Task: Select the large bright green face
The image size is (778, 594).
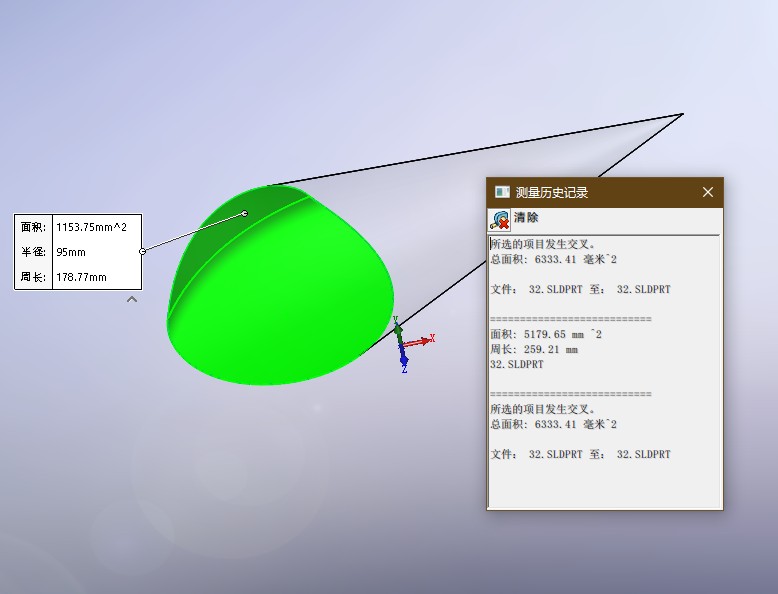Action: tap(290, 310)
